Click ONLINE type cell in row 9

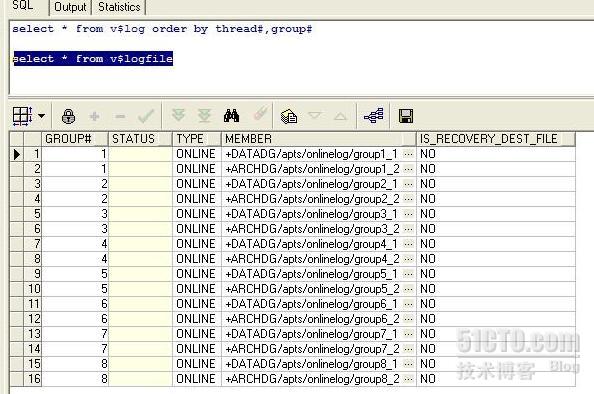tap(197, 274)
